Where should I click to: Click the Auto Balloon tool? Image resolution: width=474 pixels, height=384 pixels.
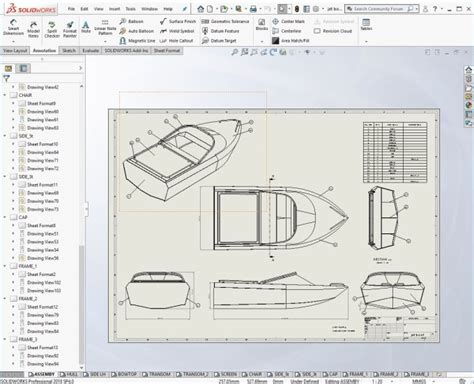(137, 31)
